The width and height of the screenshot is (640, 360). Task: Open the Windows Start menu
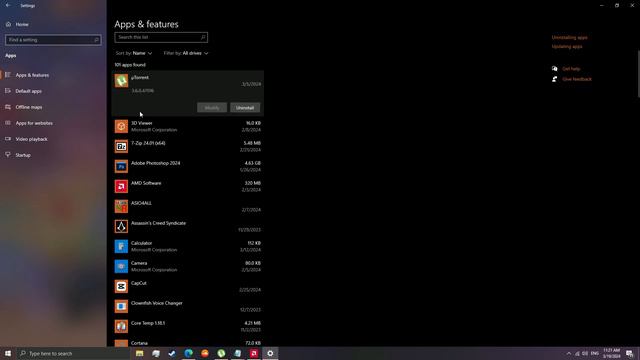pos(8,353)
